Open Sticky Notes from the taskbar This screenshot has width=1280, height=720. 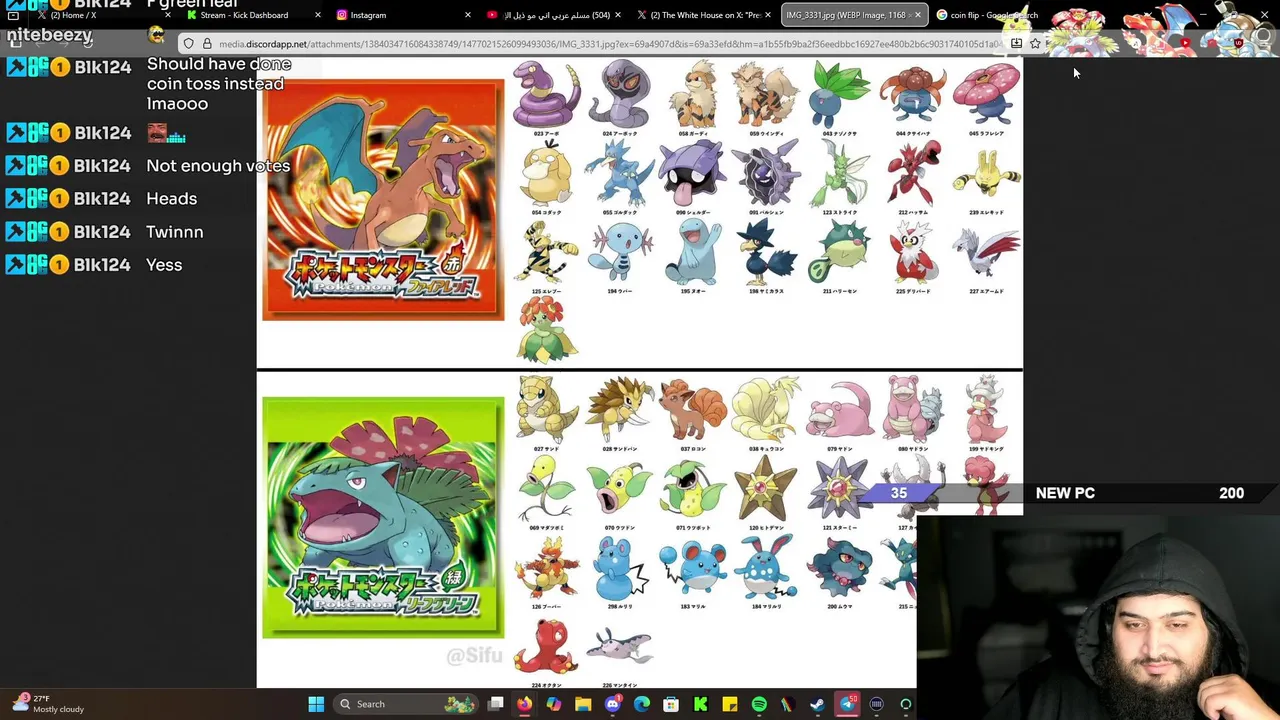coord(730,704)
